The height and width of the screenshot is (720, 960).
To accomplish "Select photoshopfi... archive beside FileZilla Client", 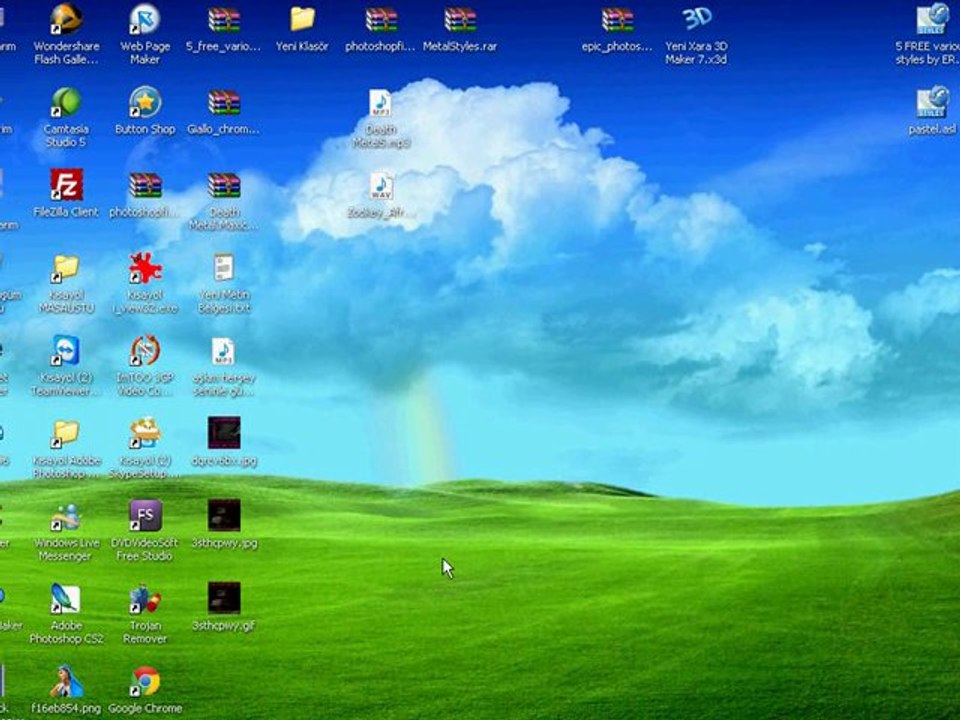I will point(145,186).
